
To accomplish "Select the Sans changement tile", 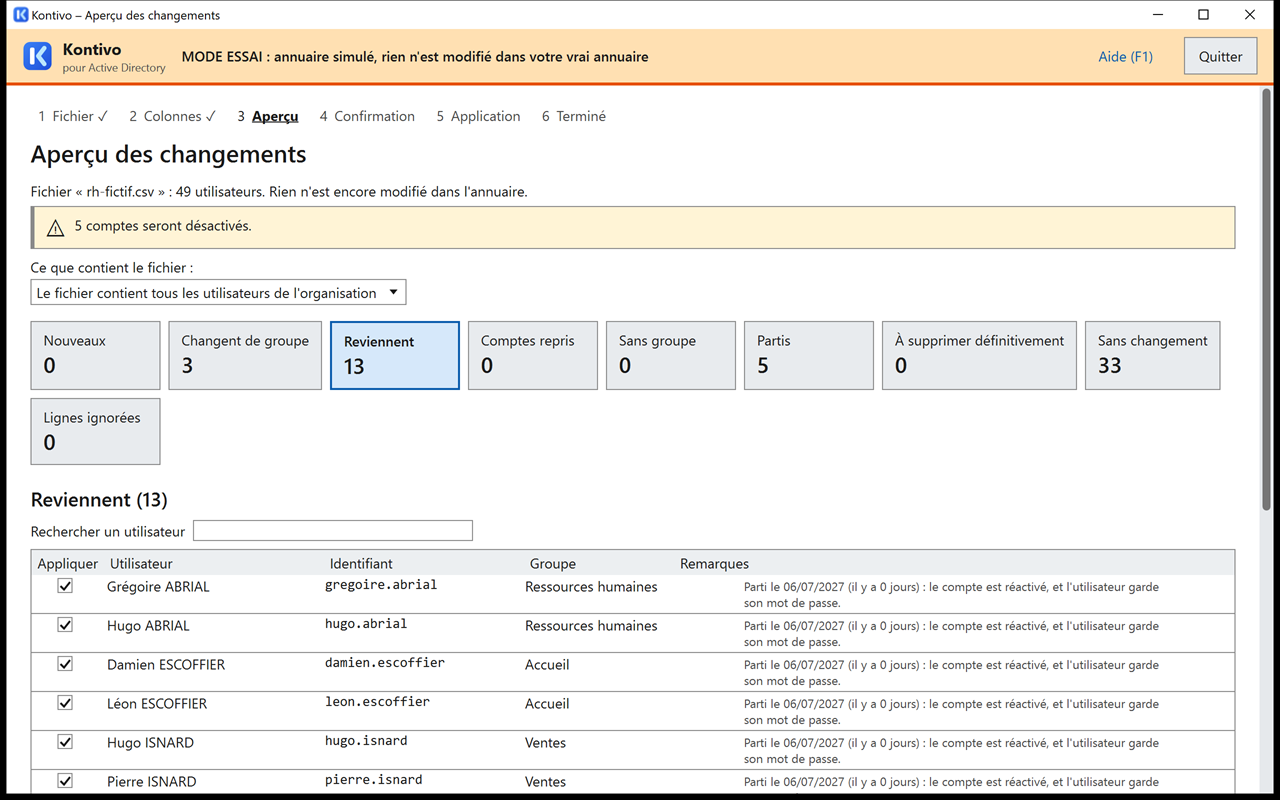I will click(1153, 355).
